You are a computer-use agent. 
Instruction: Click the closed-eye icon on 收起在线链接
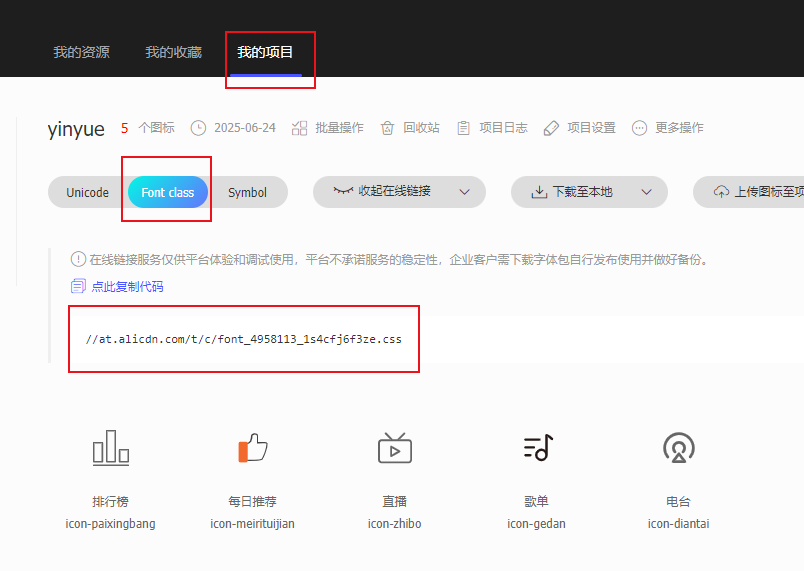point(343,191)
